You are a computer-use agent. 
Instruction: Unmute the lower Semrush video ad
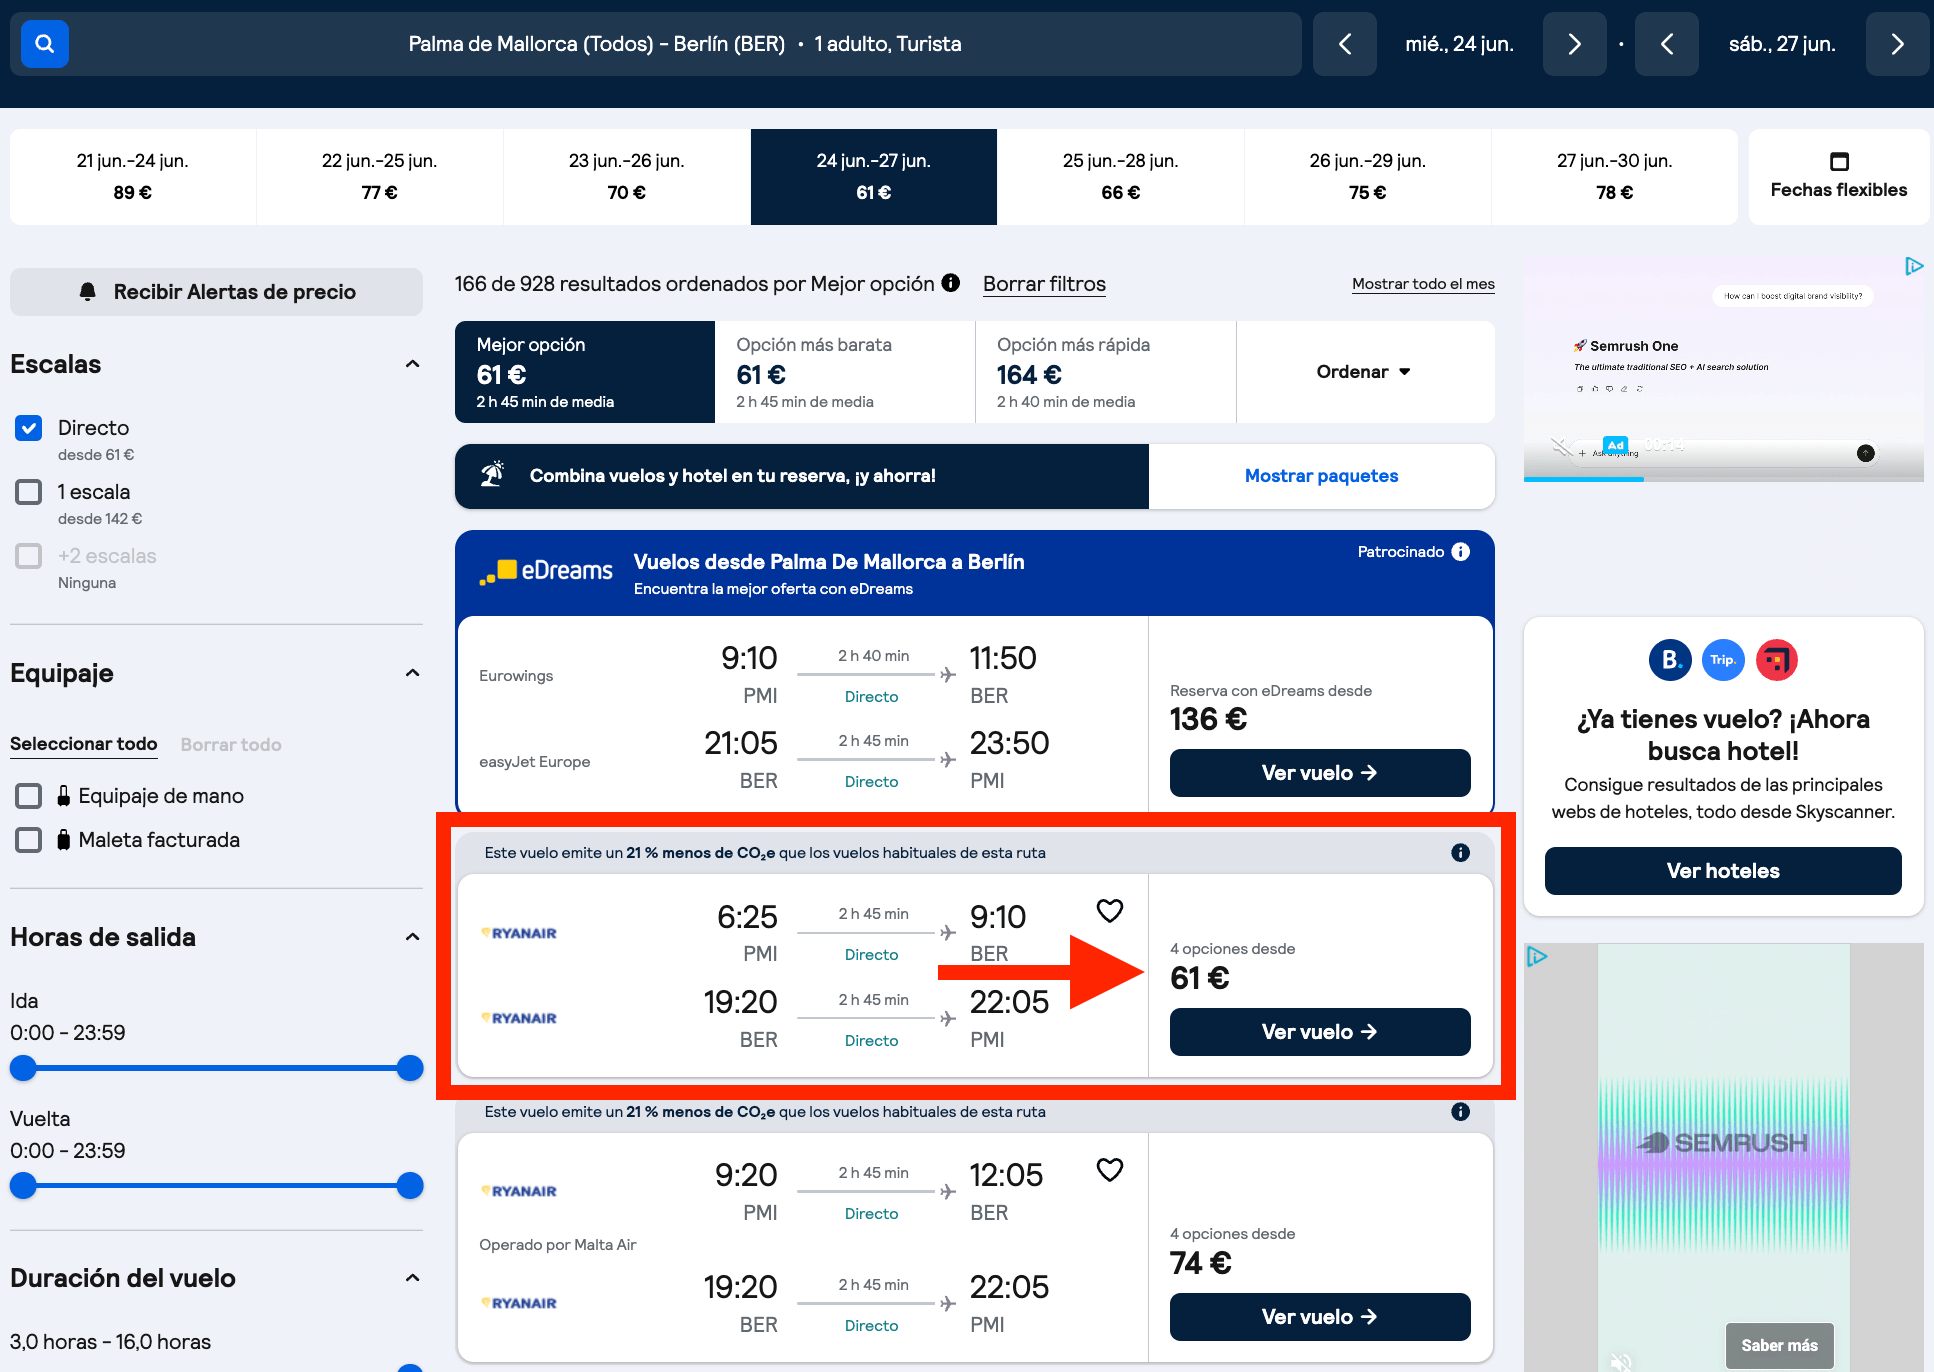point(1621,1361)
